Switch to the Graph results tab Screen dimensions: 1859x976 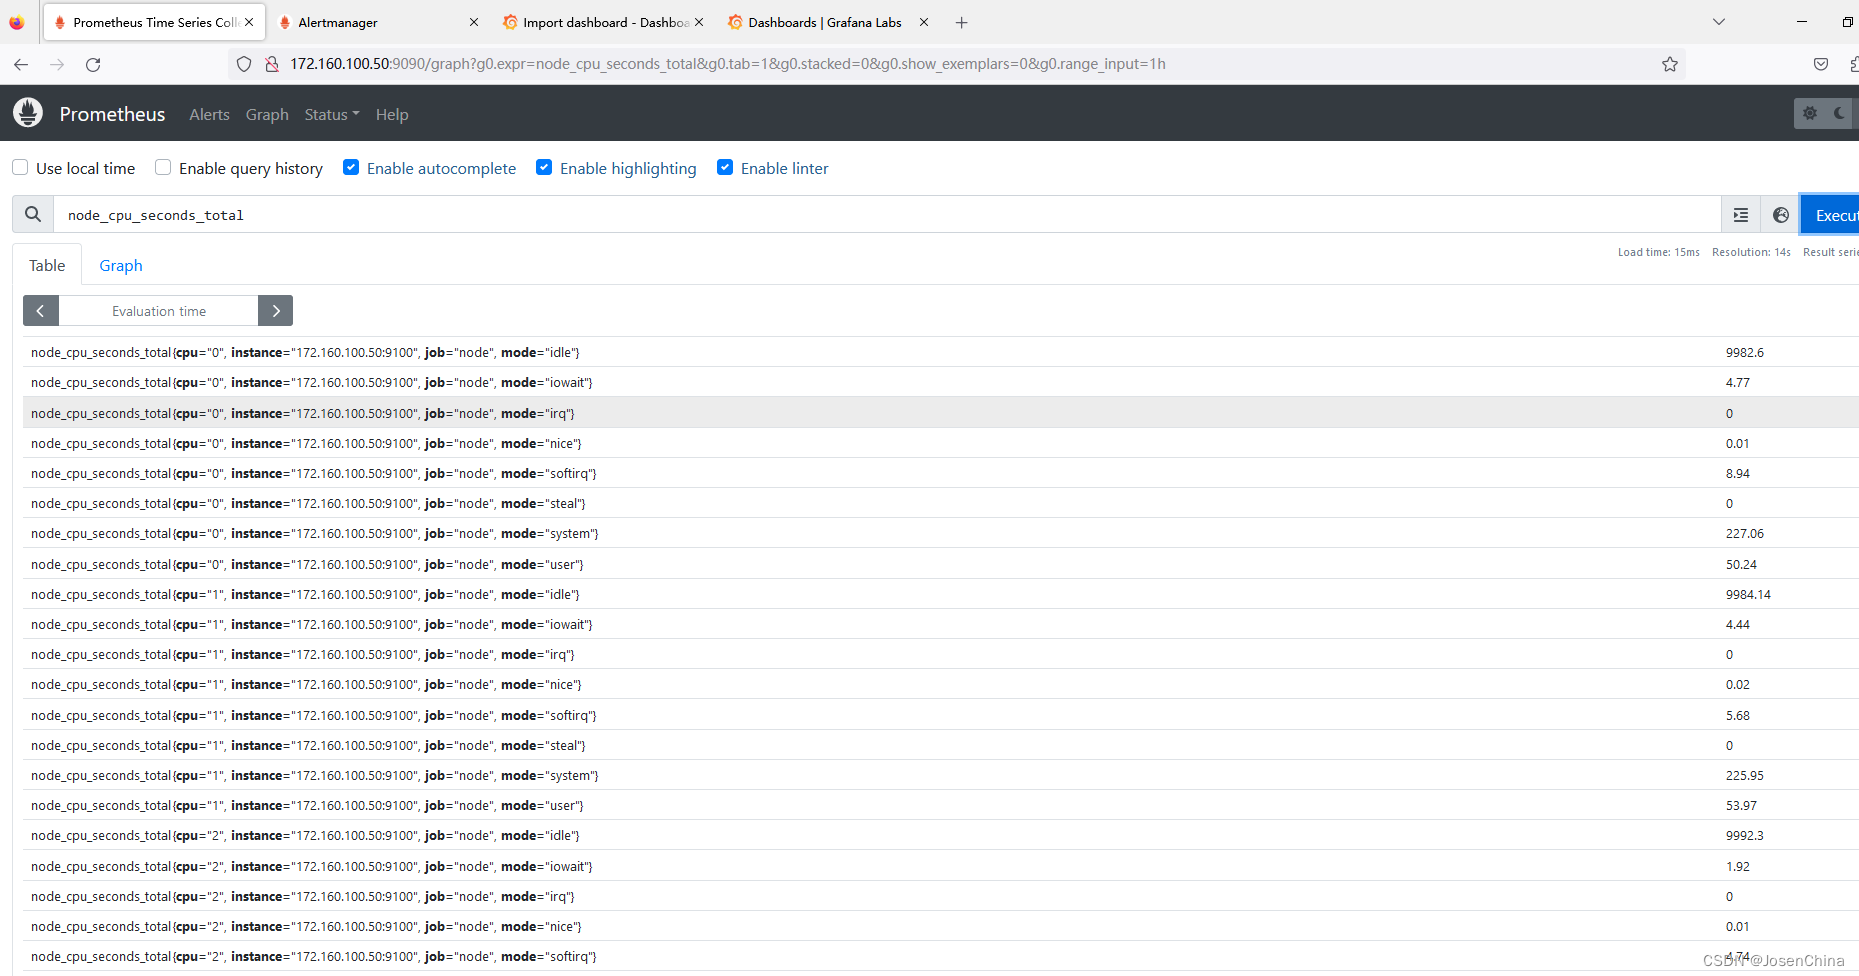tap(121, 265)
